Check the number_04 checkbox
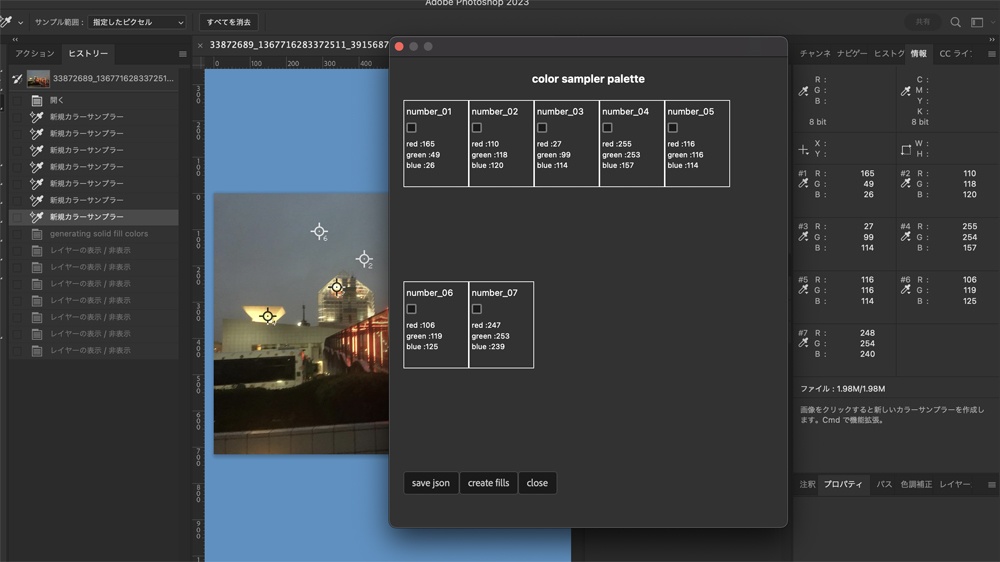The width and height of the screenshot is (1000, 562). pyautogui.click(x=607, y=128)
